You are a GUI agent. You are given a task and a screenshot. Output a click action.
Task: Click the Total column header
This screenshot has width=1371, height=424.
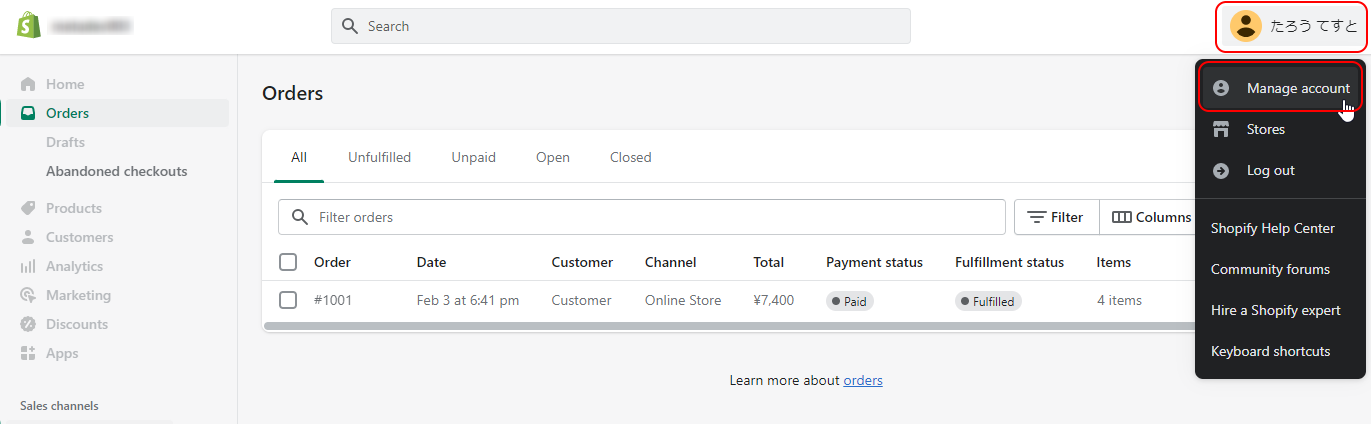(769, 262)
